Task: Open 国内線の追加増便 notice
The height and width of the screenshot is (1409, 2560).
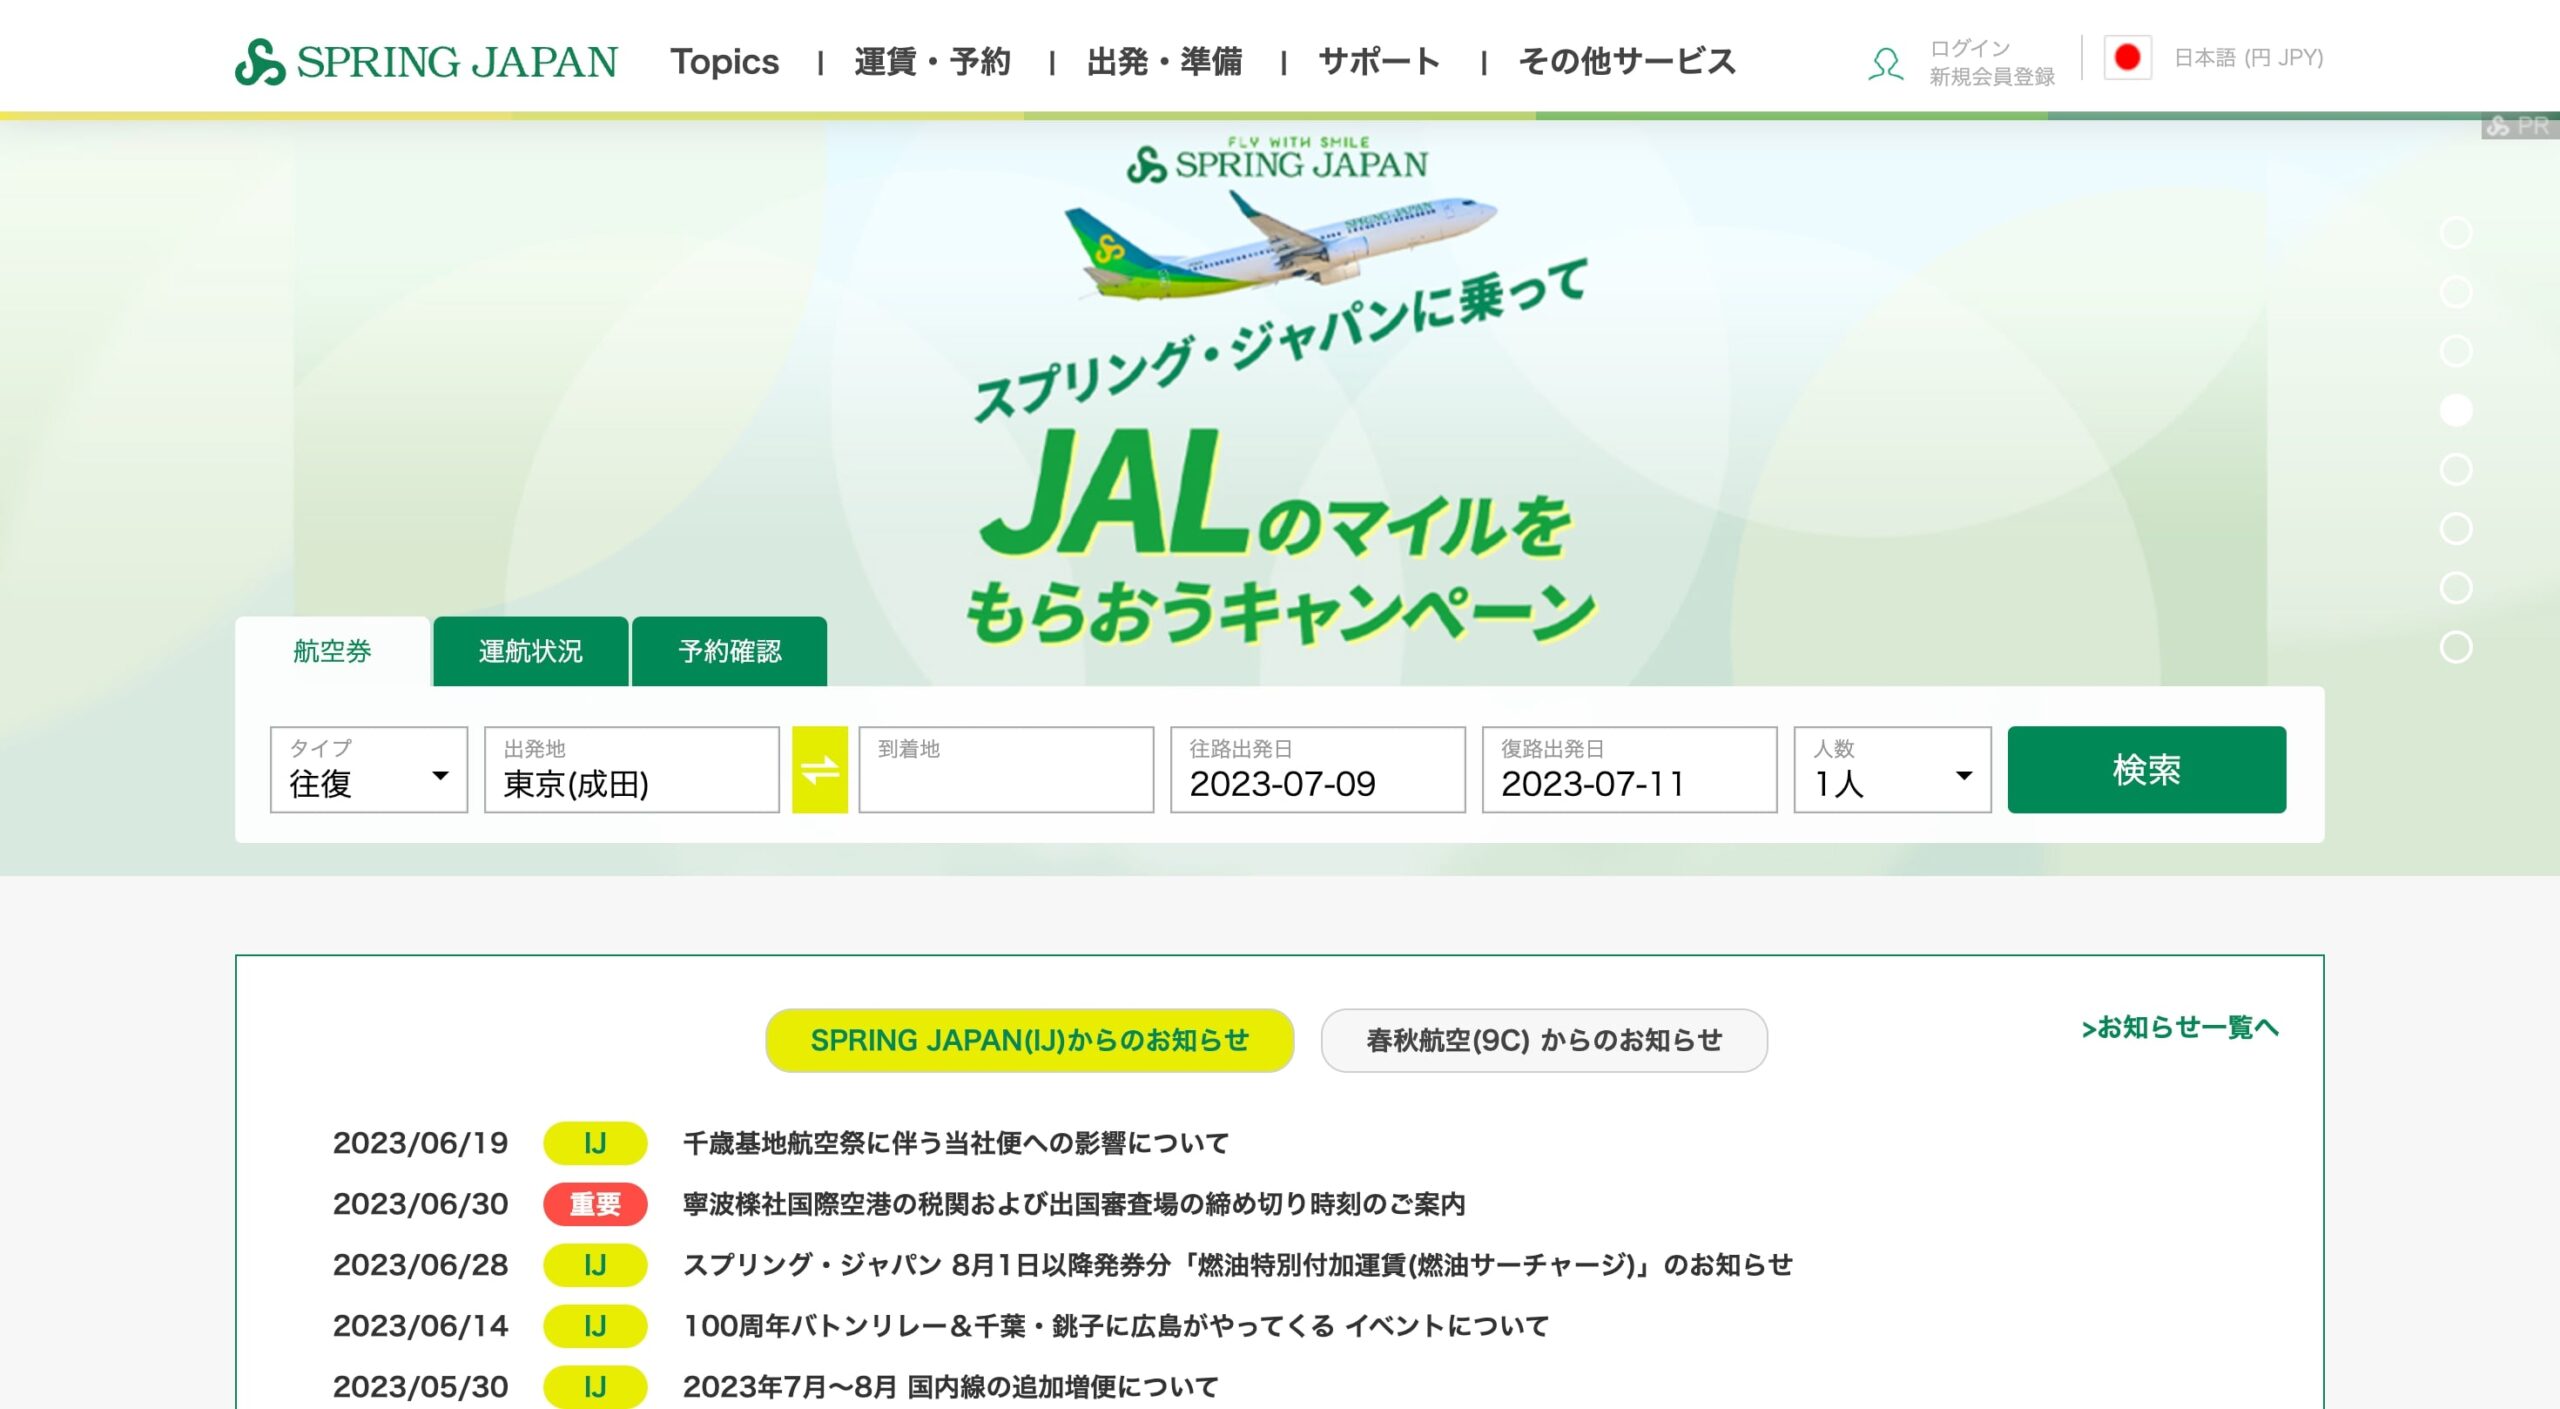Action: pos(951,1387)
